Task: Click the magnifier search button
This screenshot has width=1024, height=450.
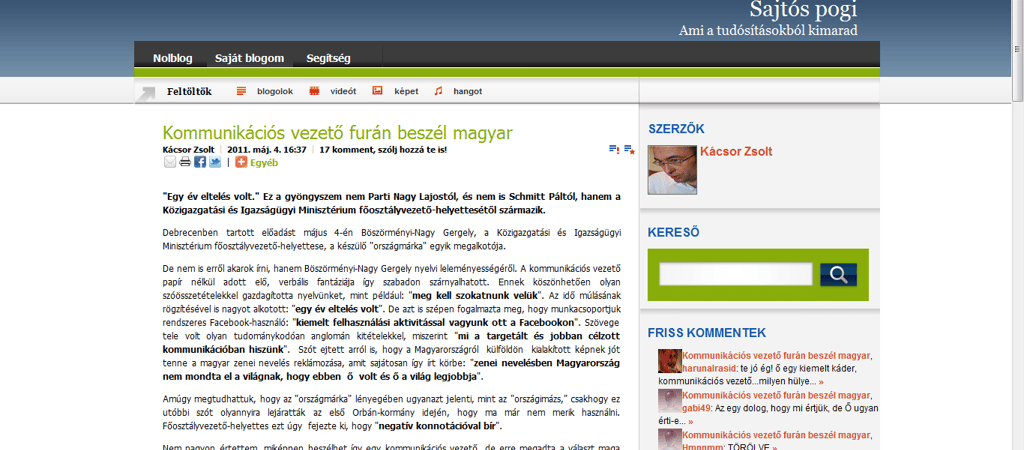Action: pos(838,275)
